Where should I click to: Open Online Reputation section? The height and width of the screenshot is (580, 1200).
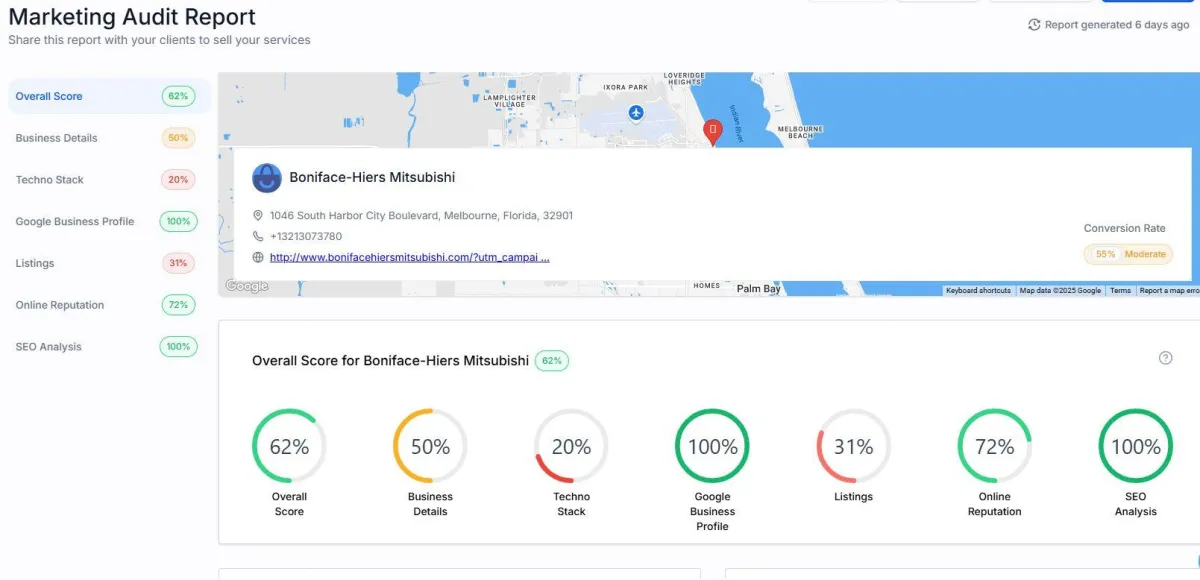tap(109, 305)
